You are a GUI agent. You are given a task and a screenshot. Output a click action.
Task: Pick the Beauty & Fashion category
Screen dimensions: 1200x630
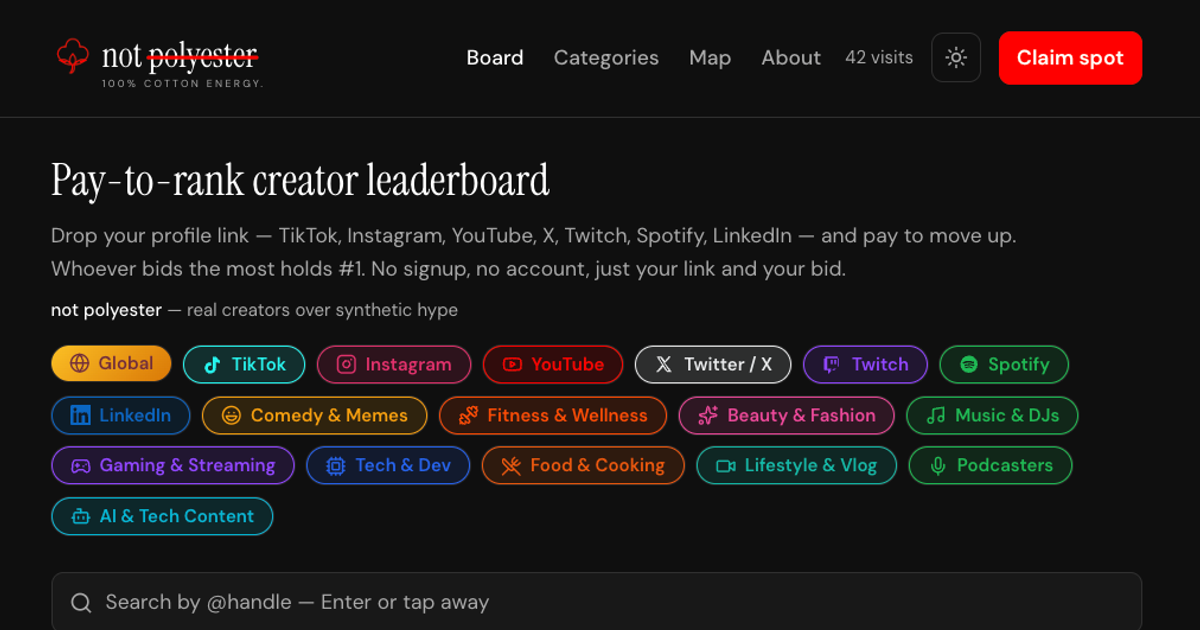[x=787, y=415]
